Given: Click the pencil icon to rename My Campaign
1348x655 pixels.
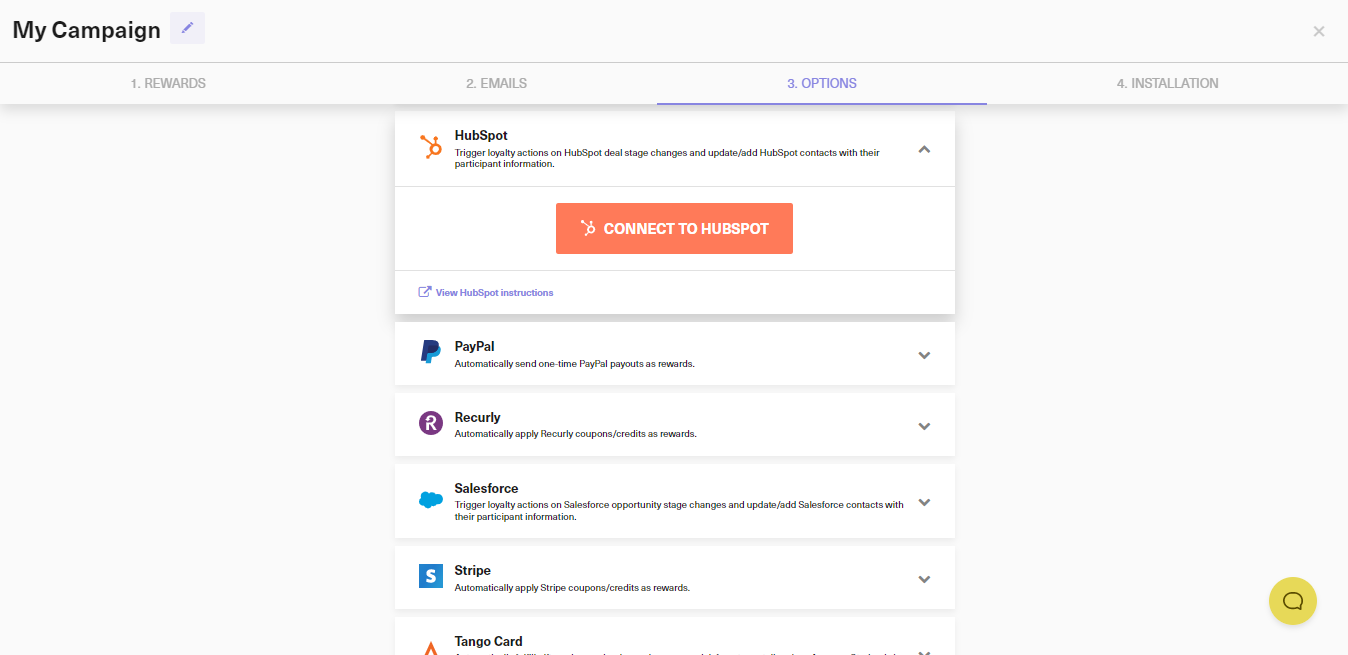Looking at the screenshot, I should (x=187, y=28).
